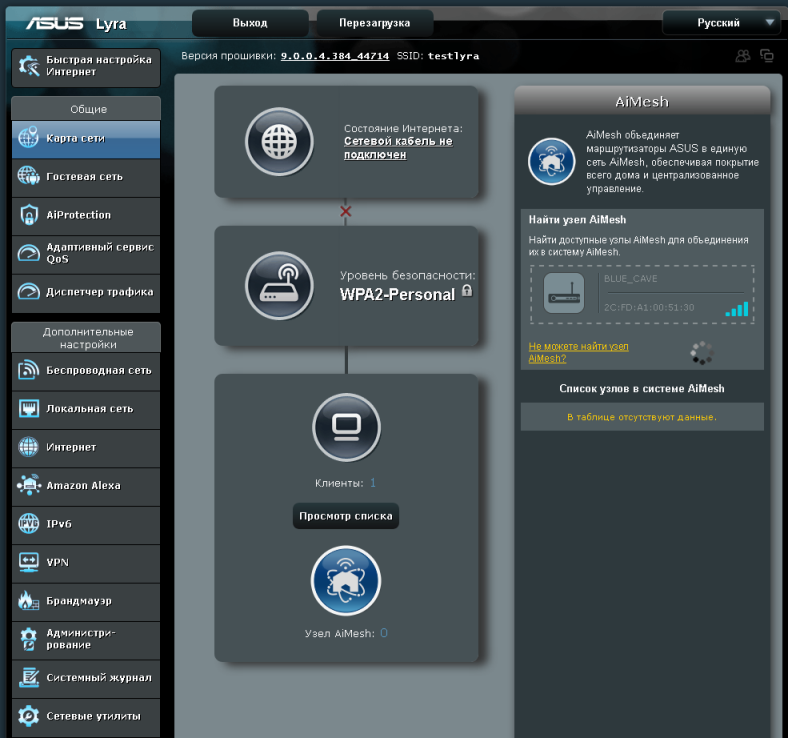788x738 pixels.
Task: Click the router wireless security icon
Action: pos(279,286)
